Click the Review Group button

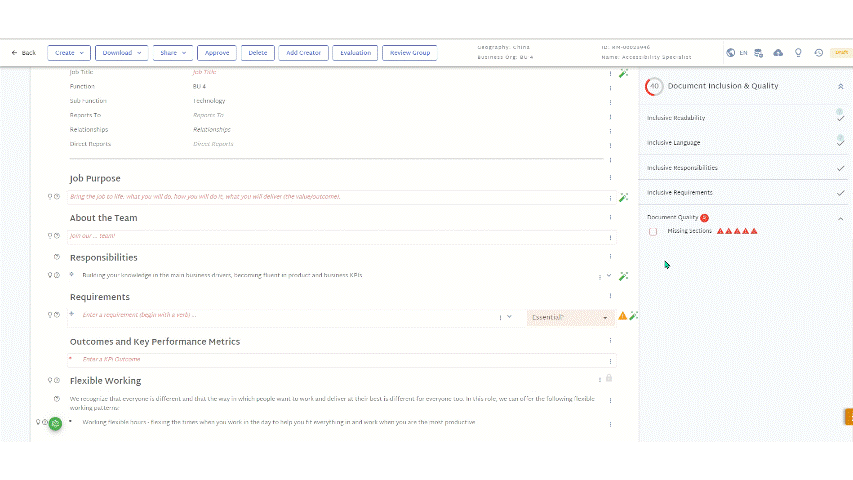pos(410,53)
